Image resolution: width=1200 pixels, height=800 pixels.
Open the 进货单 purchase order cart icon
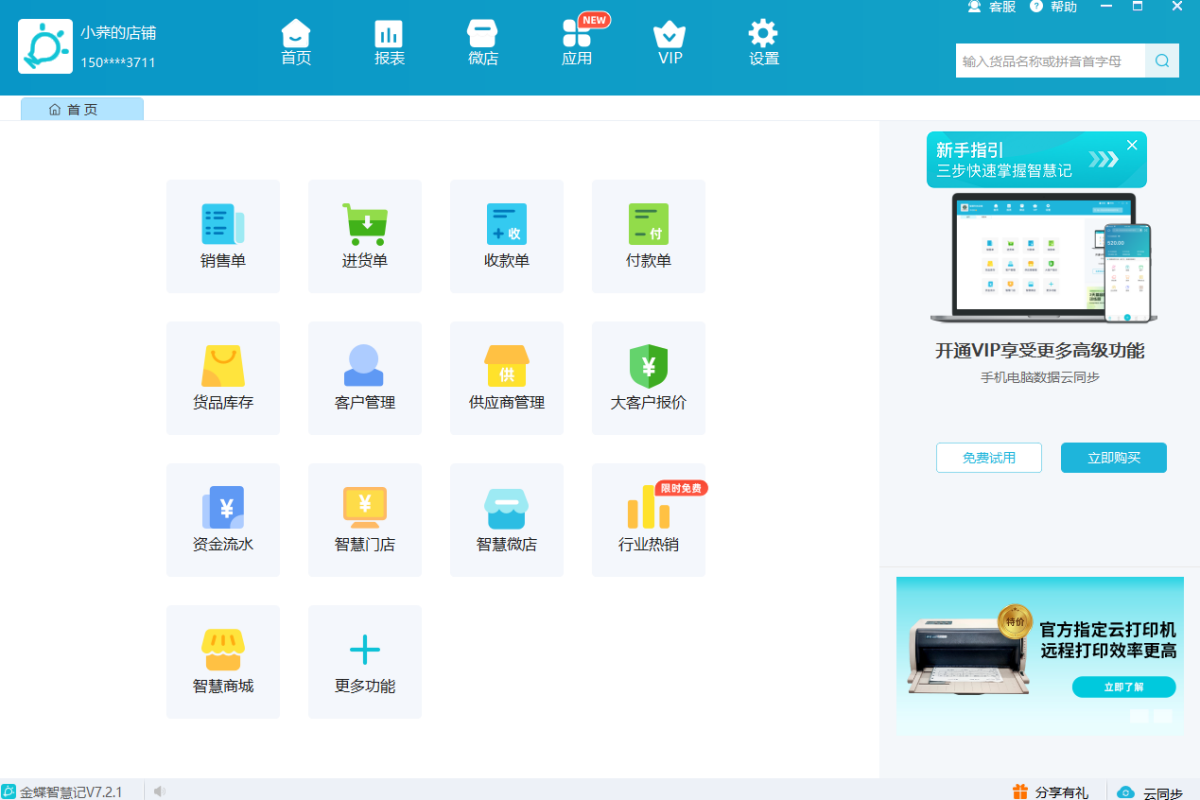365,226
